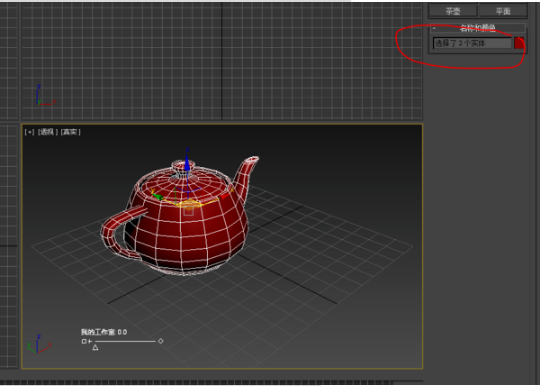Screen dimensions: 540x386
Task: Open the [真实] shading mode label menu
Action: pos(71,132)
